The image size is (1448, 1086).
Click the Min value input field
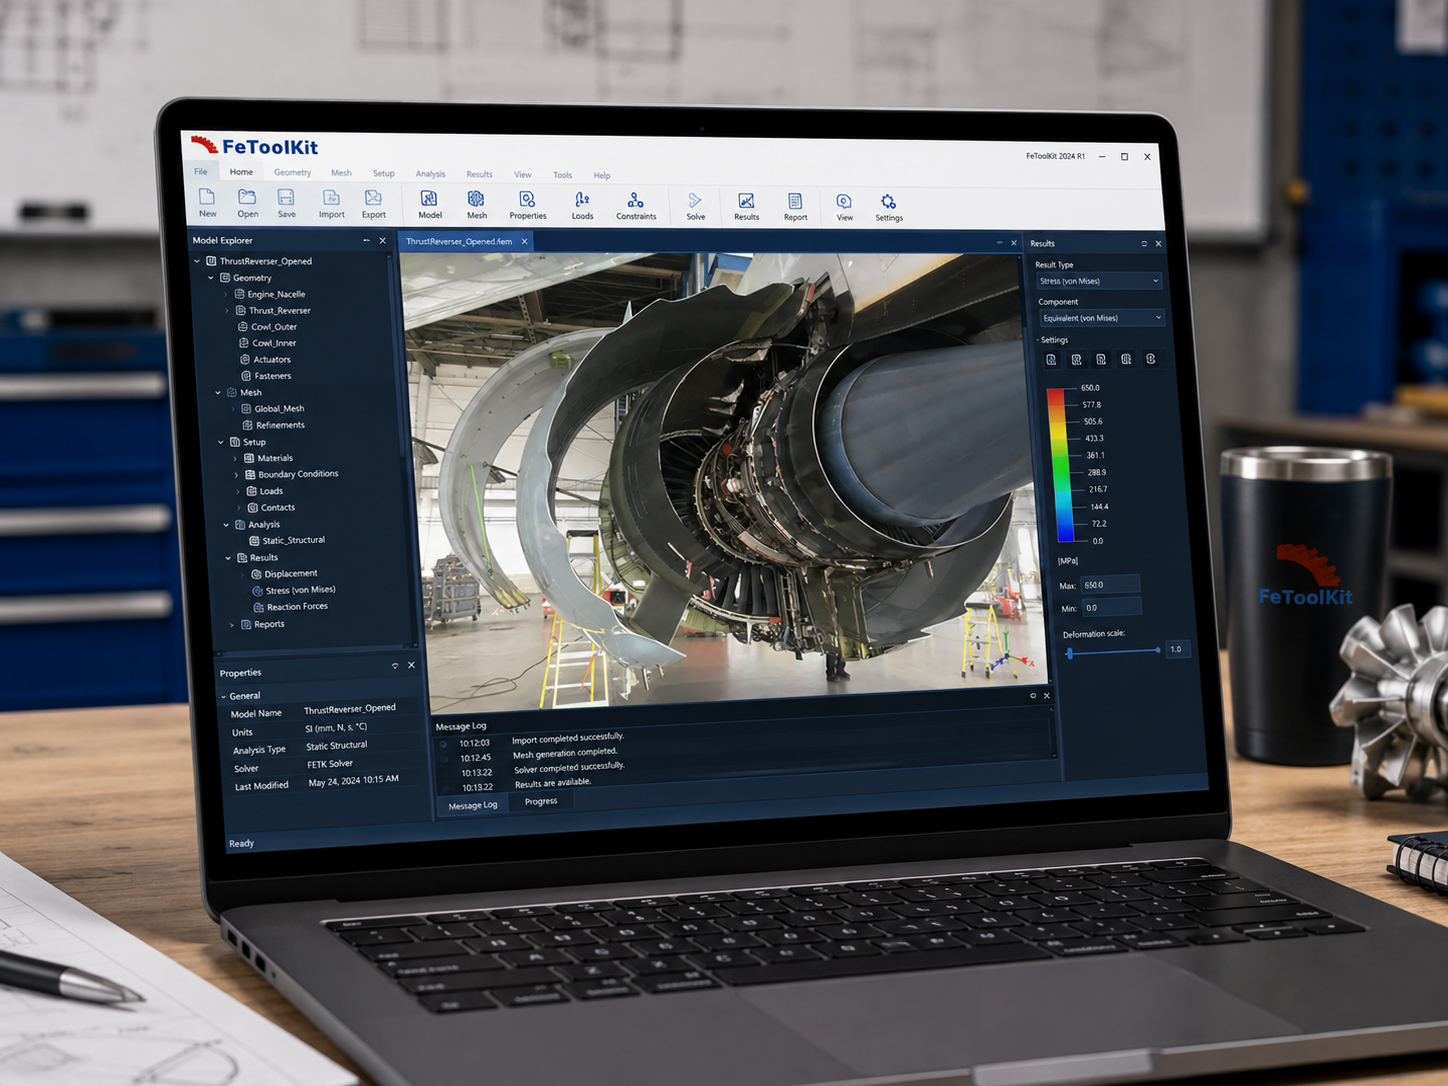(1112, 607)
